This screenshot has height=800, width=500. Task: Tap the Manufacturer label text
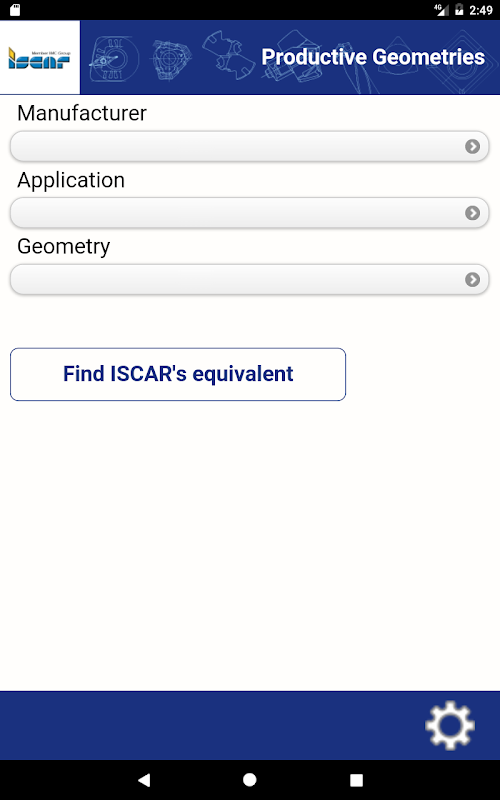[82, 113]
